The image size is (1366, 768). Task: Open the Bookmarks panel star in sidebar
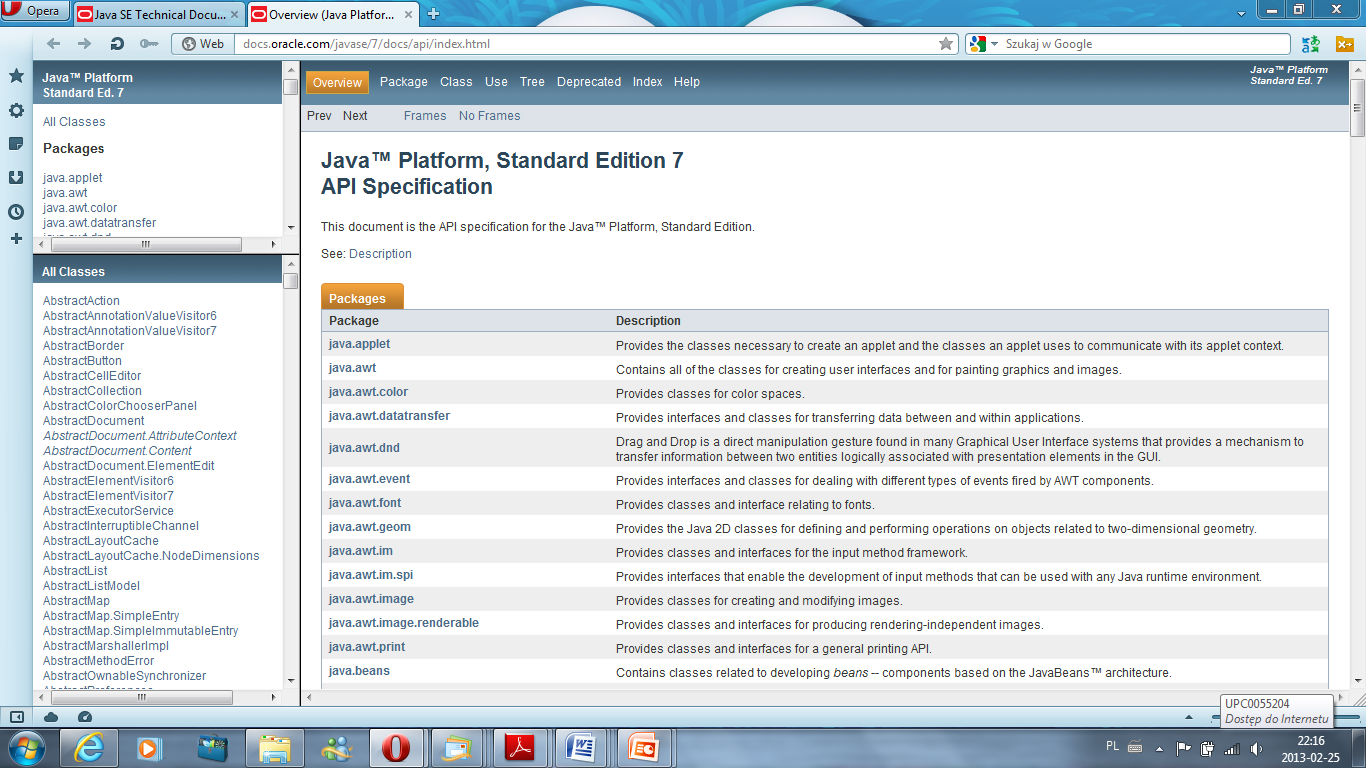click(16, 76)
